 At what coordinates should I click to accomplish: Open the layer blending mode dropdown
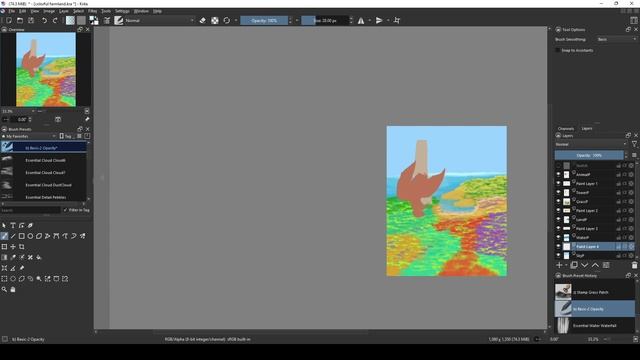(591, 144)
